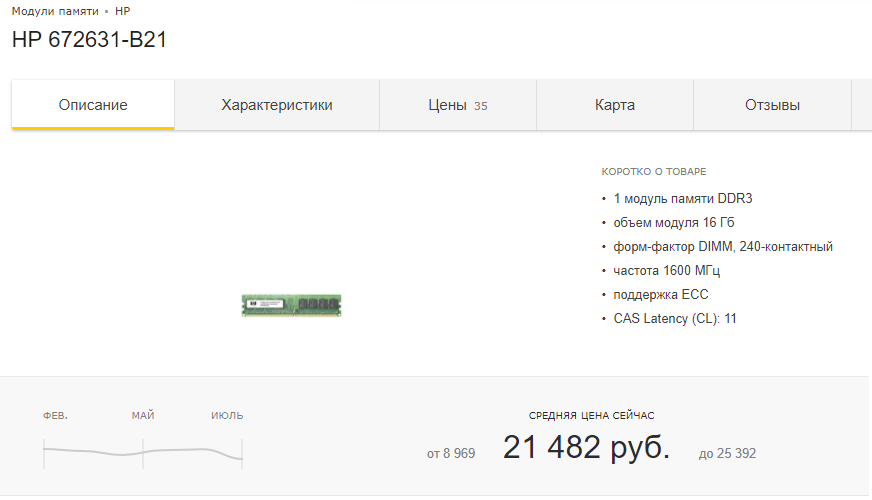The image size is (872, 500).
Task: Click the spec поддержка ECC
Action: click(x=661, y=294)
